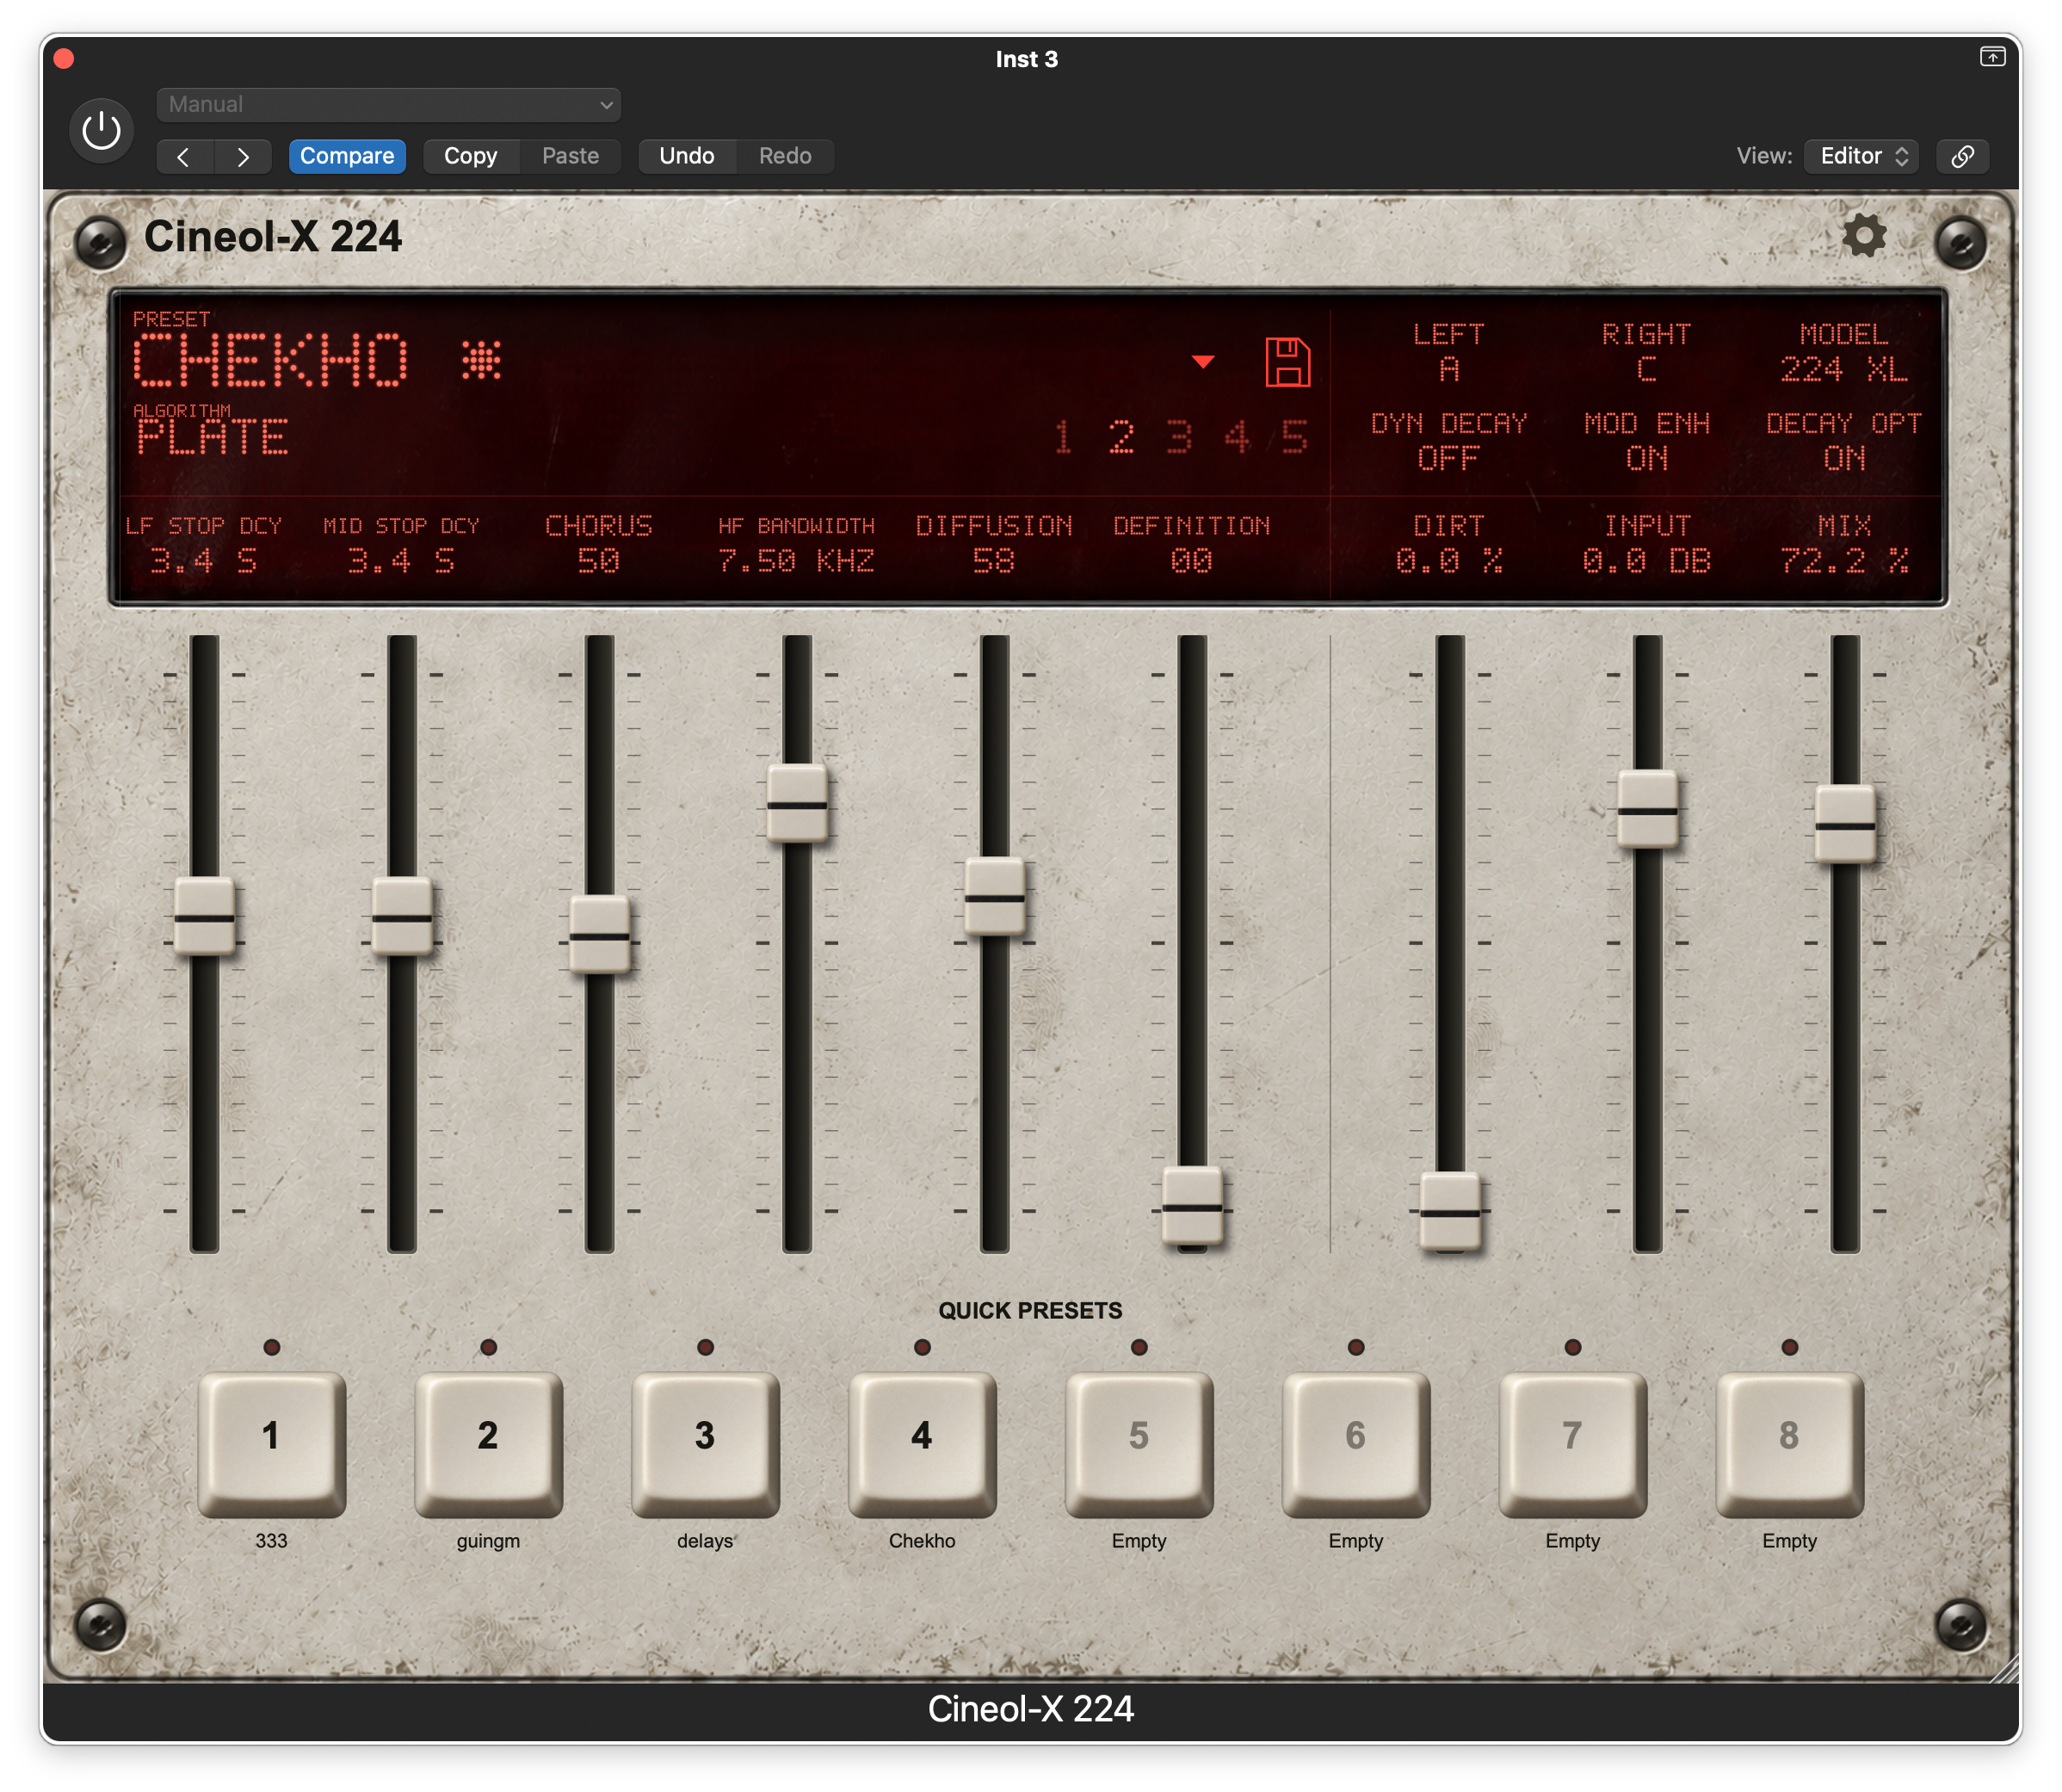Click the MIX fader handle

point(1845,825)
